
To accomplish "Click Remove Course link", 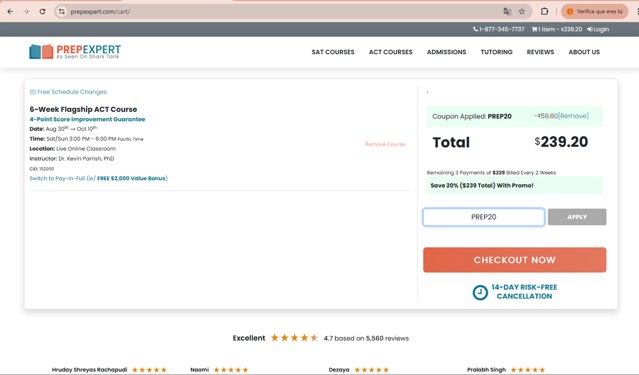I will tap(385, 144).
